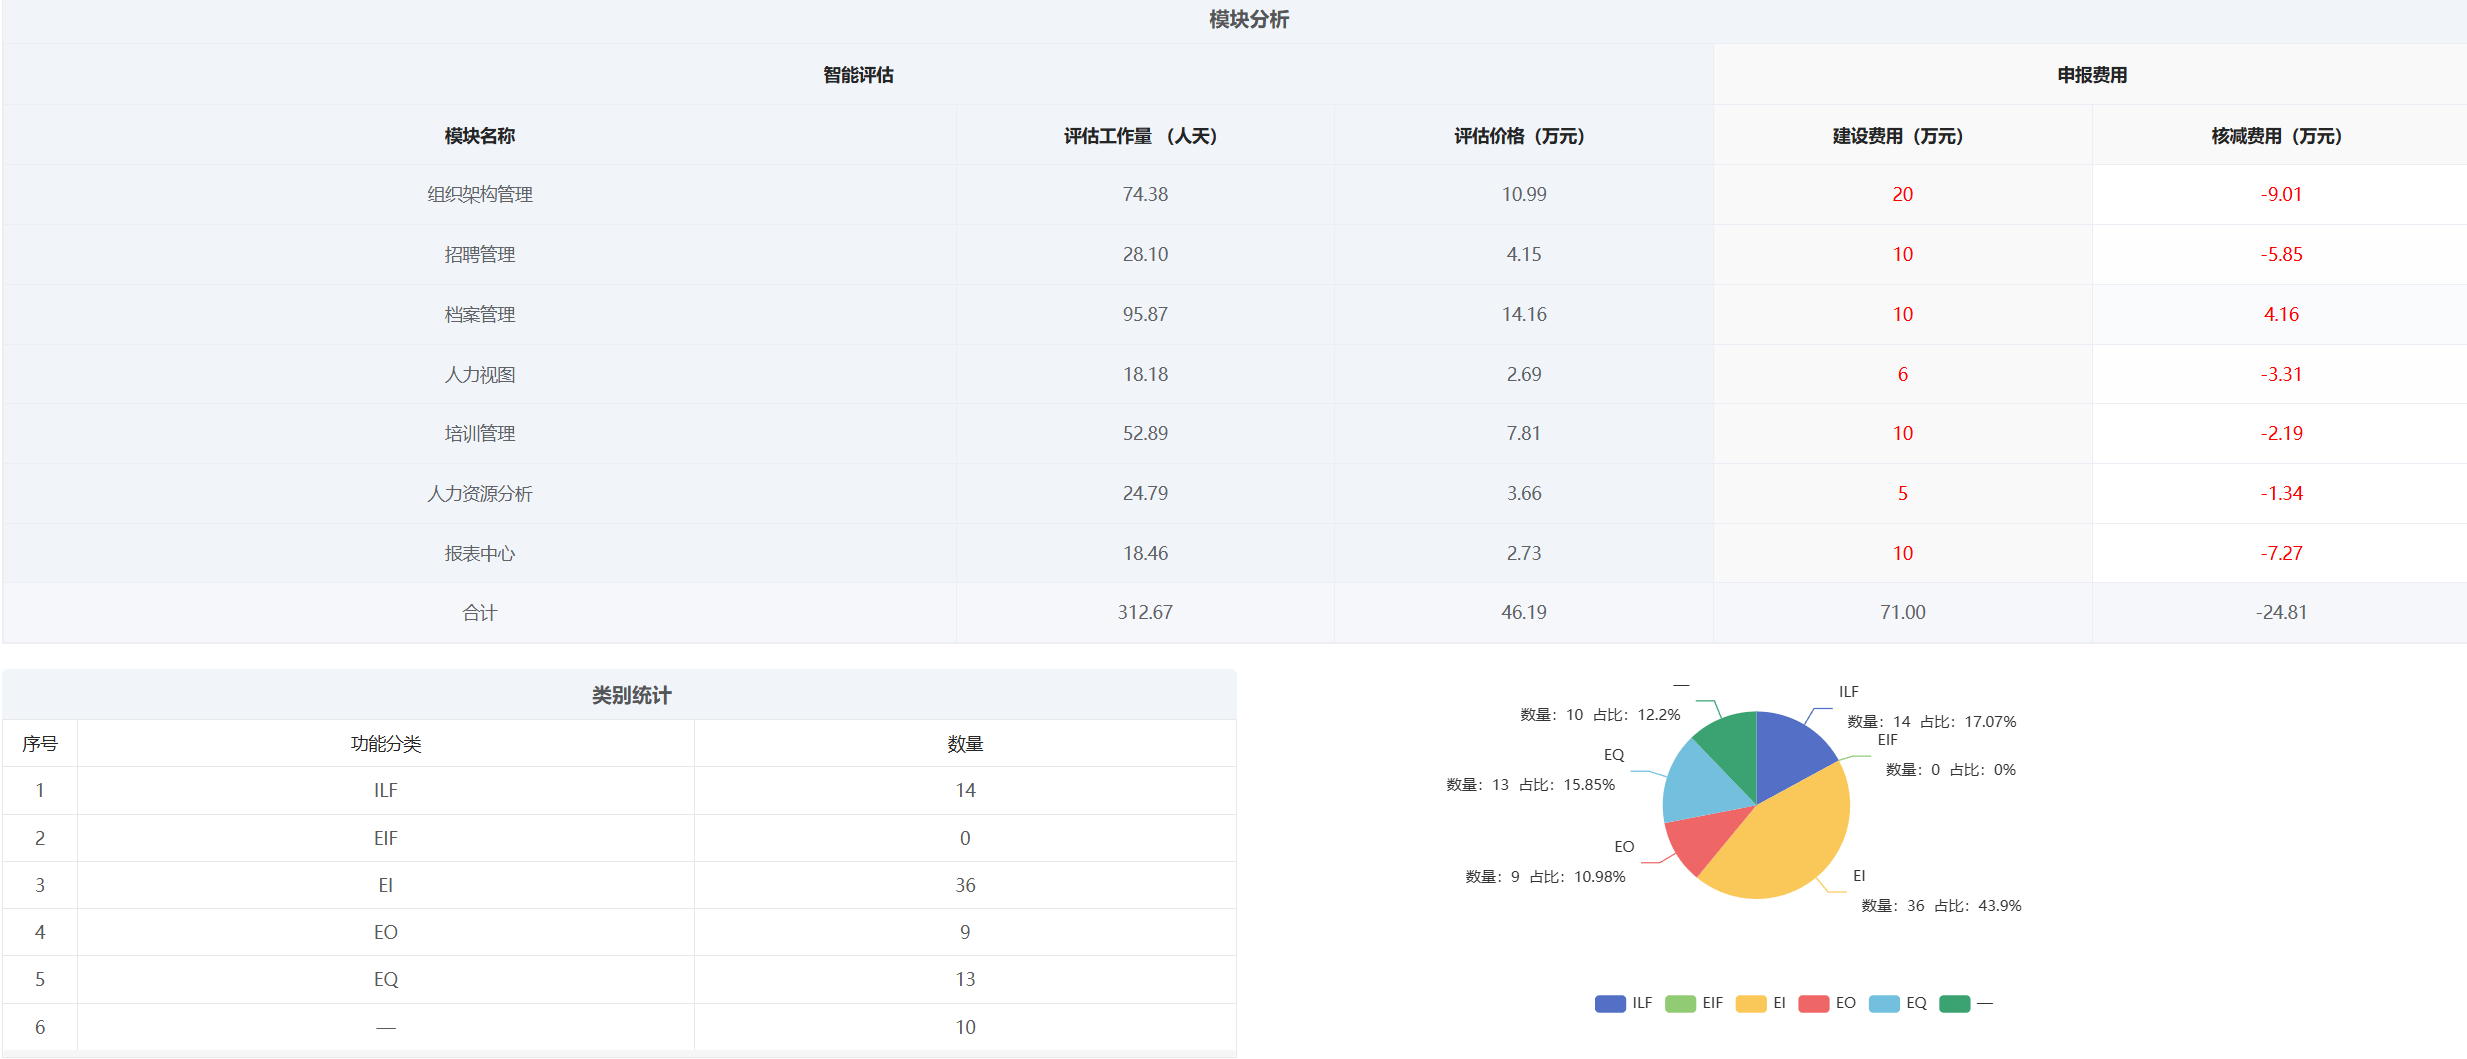Select the ILF category cell

click(386, 791)
